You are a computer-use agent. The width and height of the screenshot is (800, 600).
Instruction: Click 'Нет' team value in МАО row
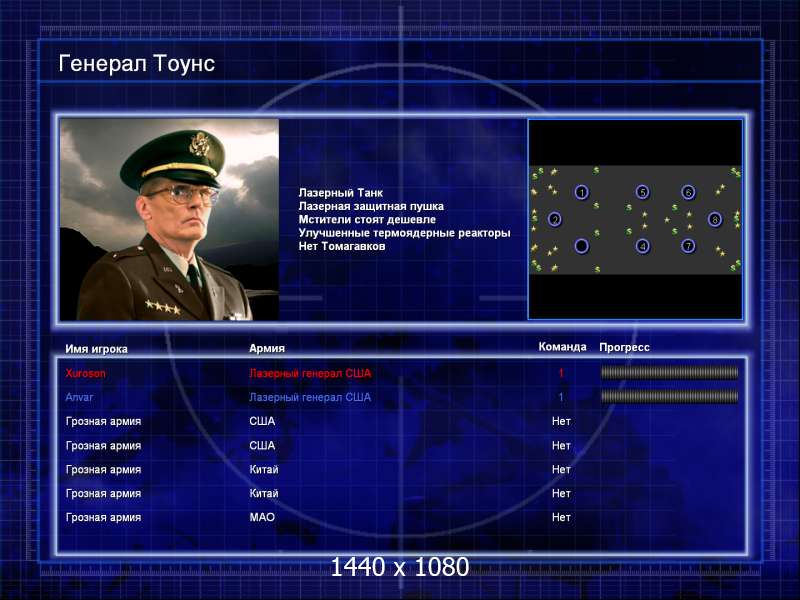[561, 517]
